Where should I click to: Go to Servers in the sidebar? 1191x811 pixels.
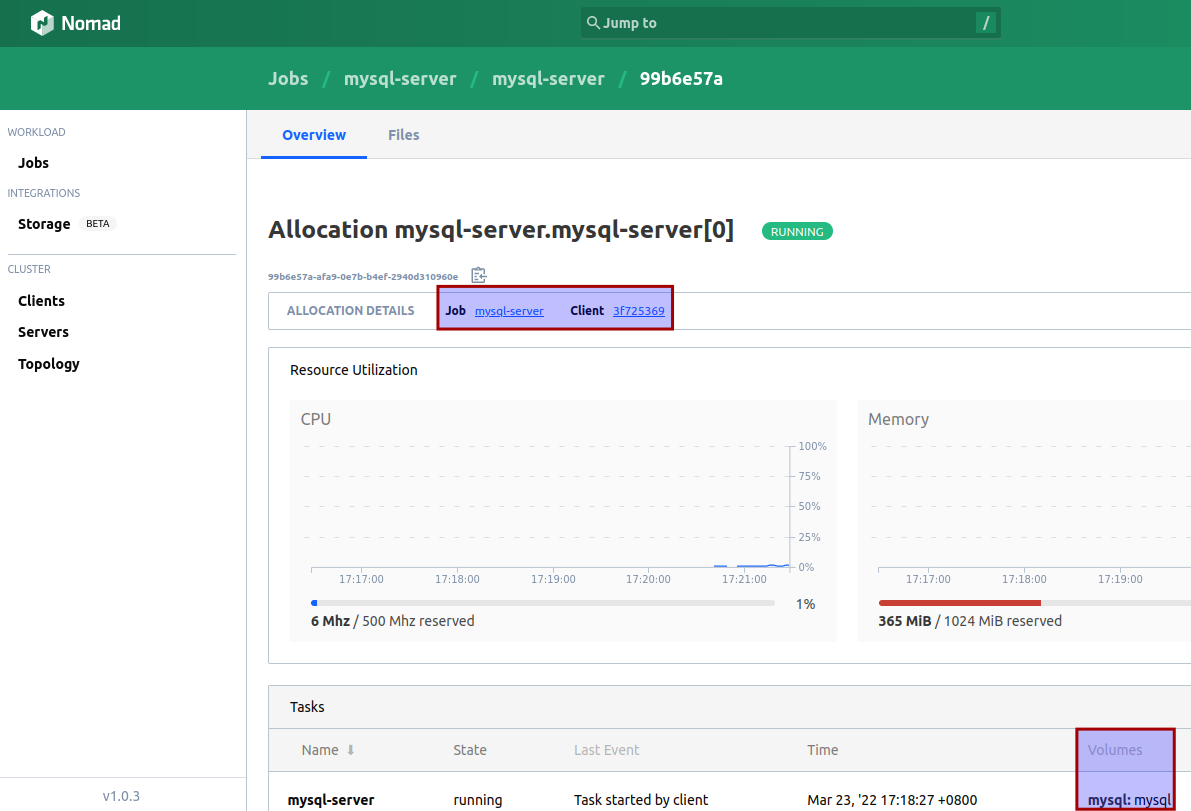[x=43, y=333]
